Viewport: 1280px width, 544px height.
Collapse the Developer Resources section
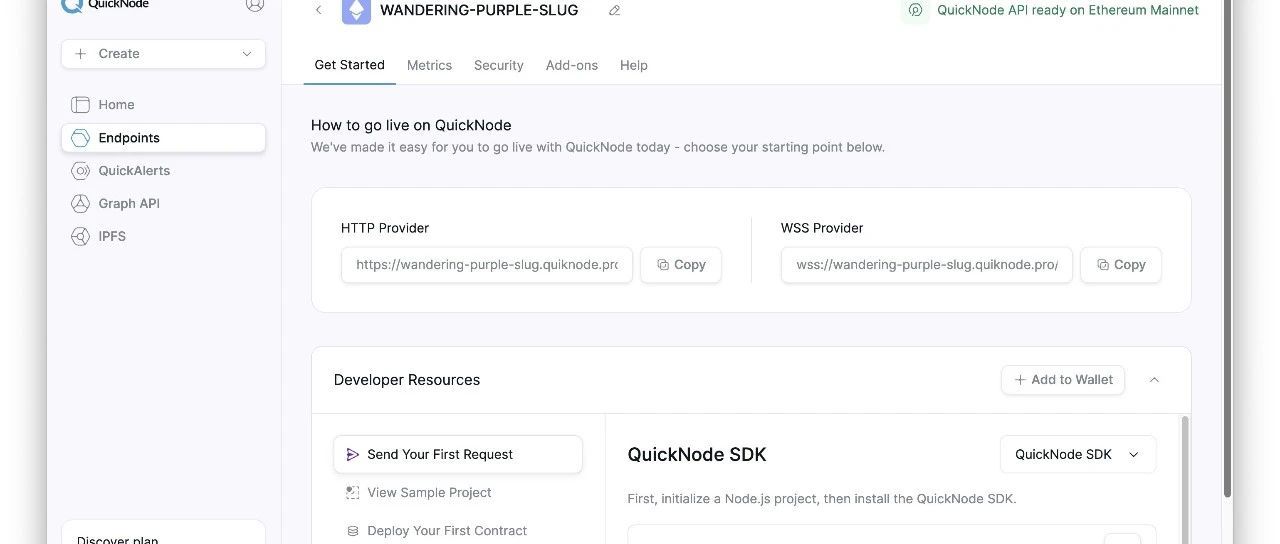click(x=1154, y=380)
